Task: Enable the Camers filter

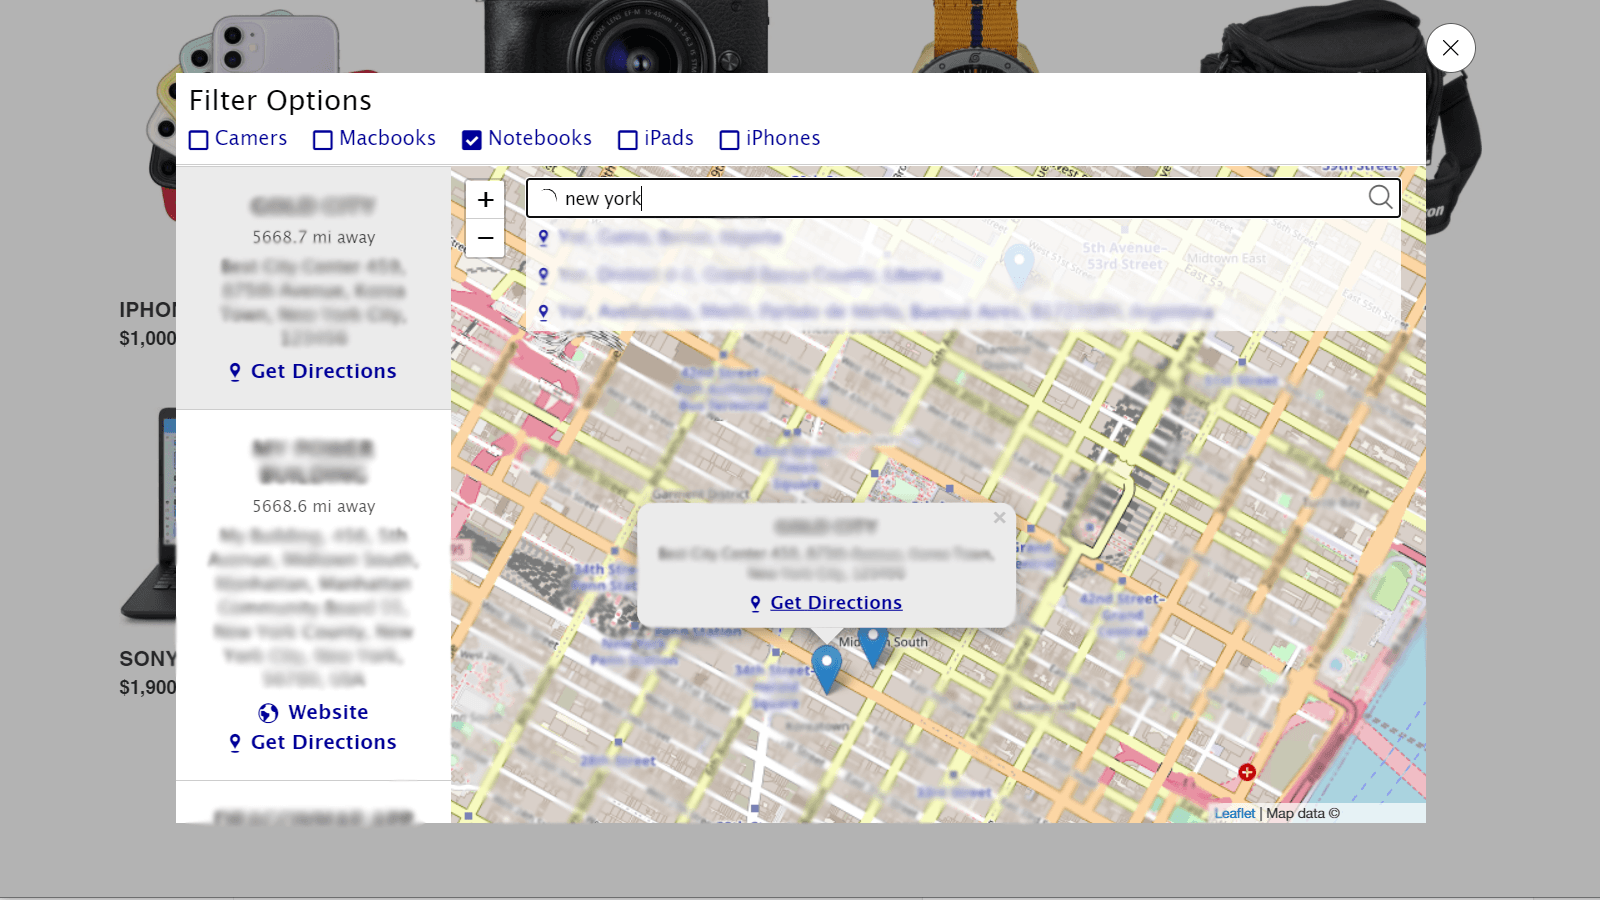Action: (x=198, y=139)
